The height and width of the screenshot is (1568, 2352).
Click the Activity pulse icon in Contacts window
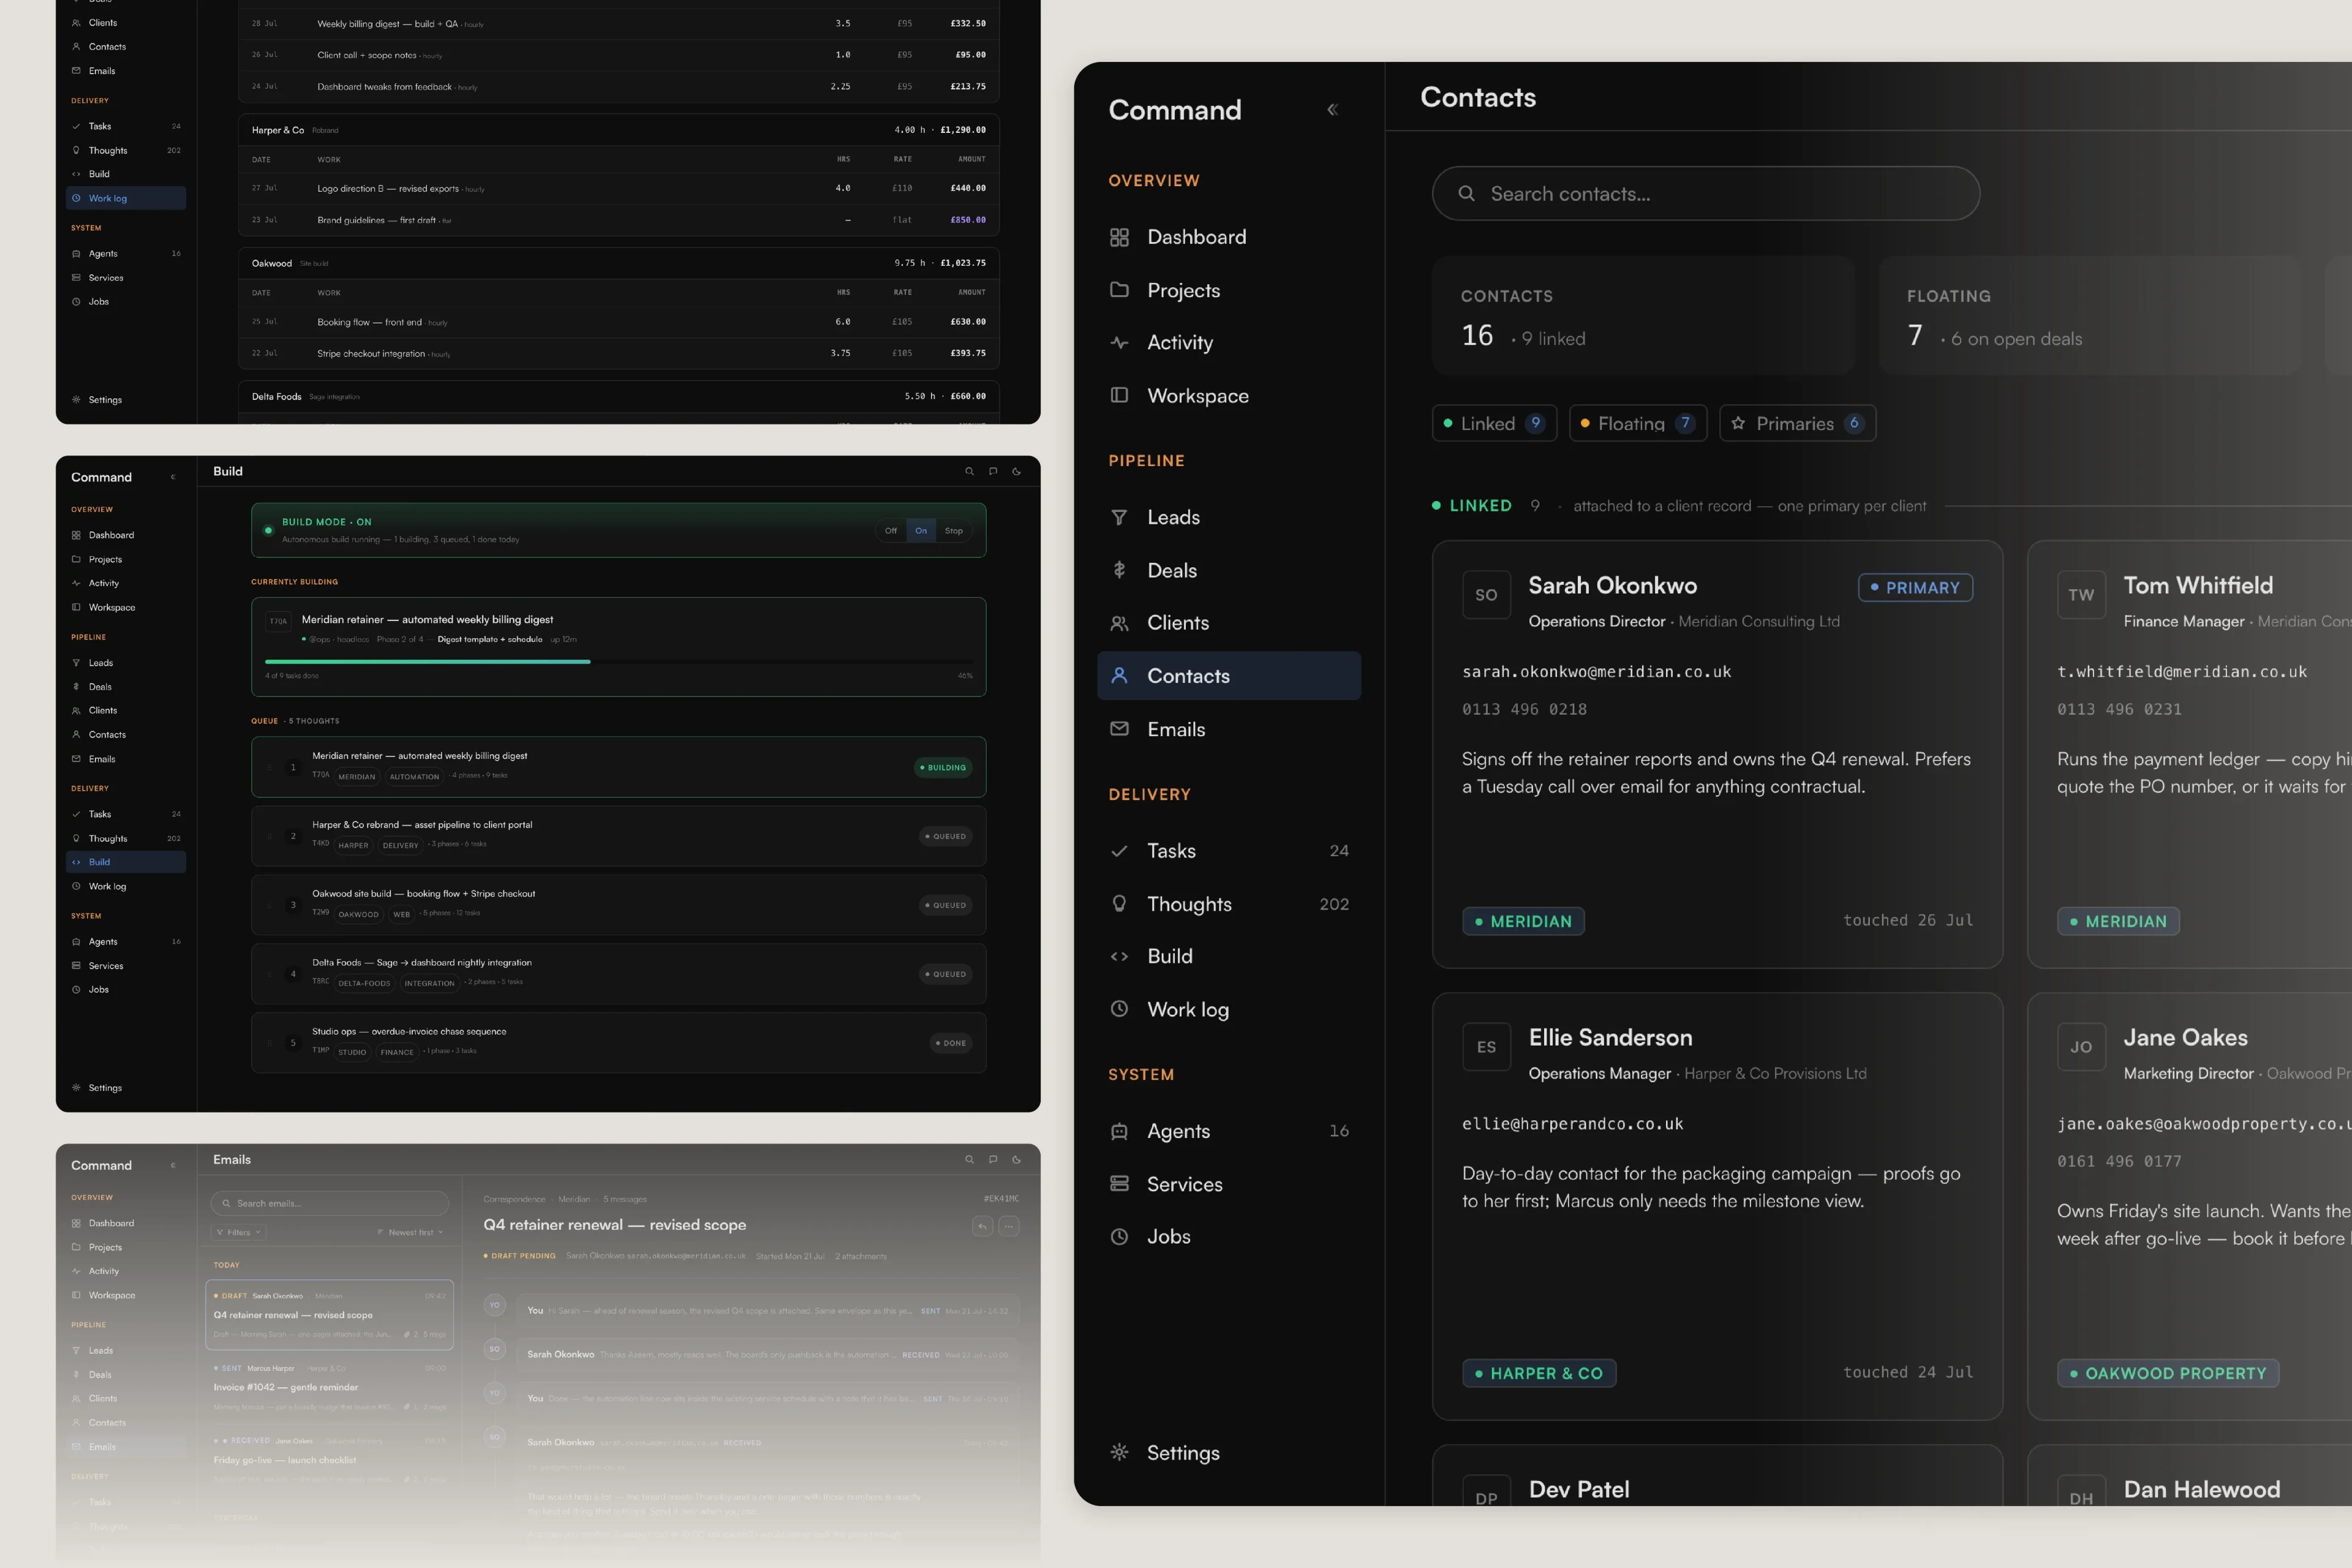point(1119,343)
